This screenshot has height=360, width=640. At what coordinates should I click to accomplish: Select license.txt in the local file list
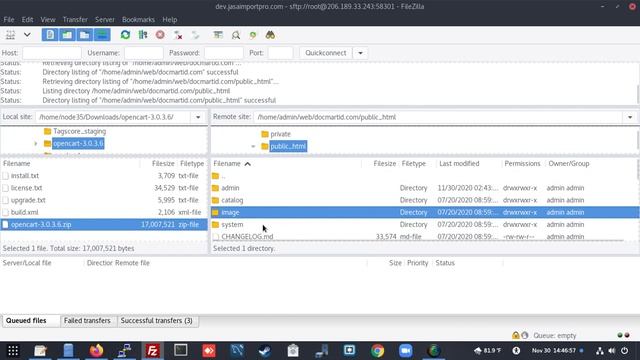click(x=104, y=188)
